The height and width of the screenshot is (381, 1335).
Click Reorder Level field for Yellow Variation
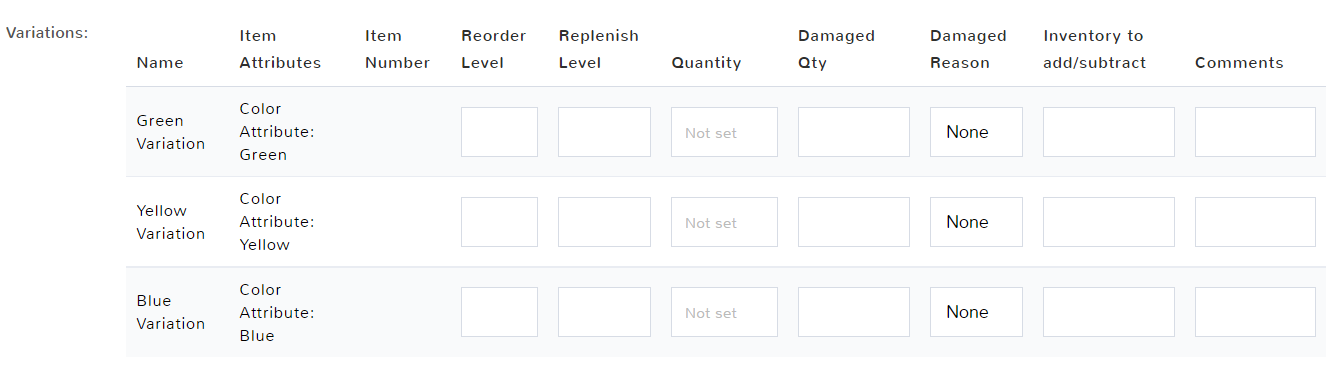tap(499, 222)
